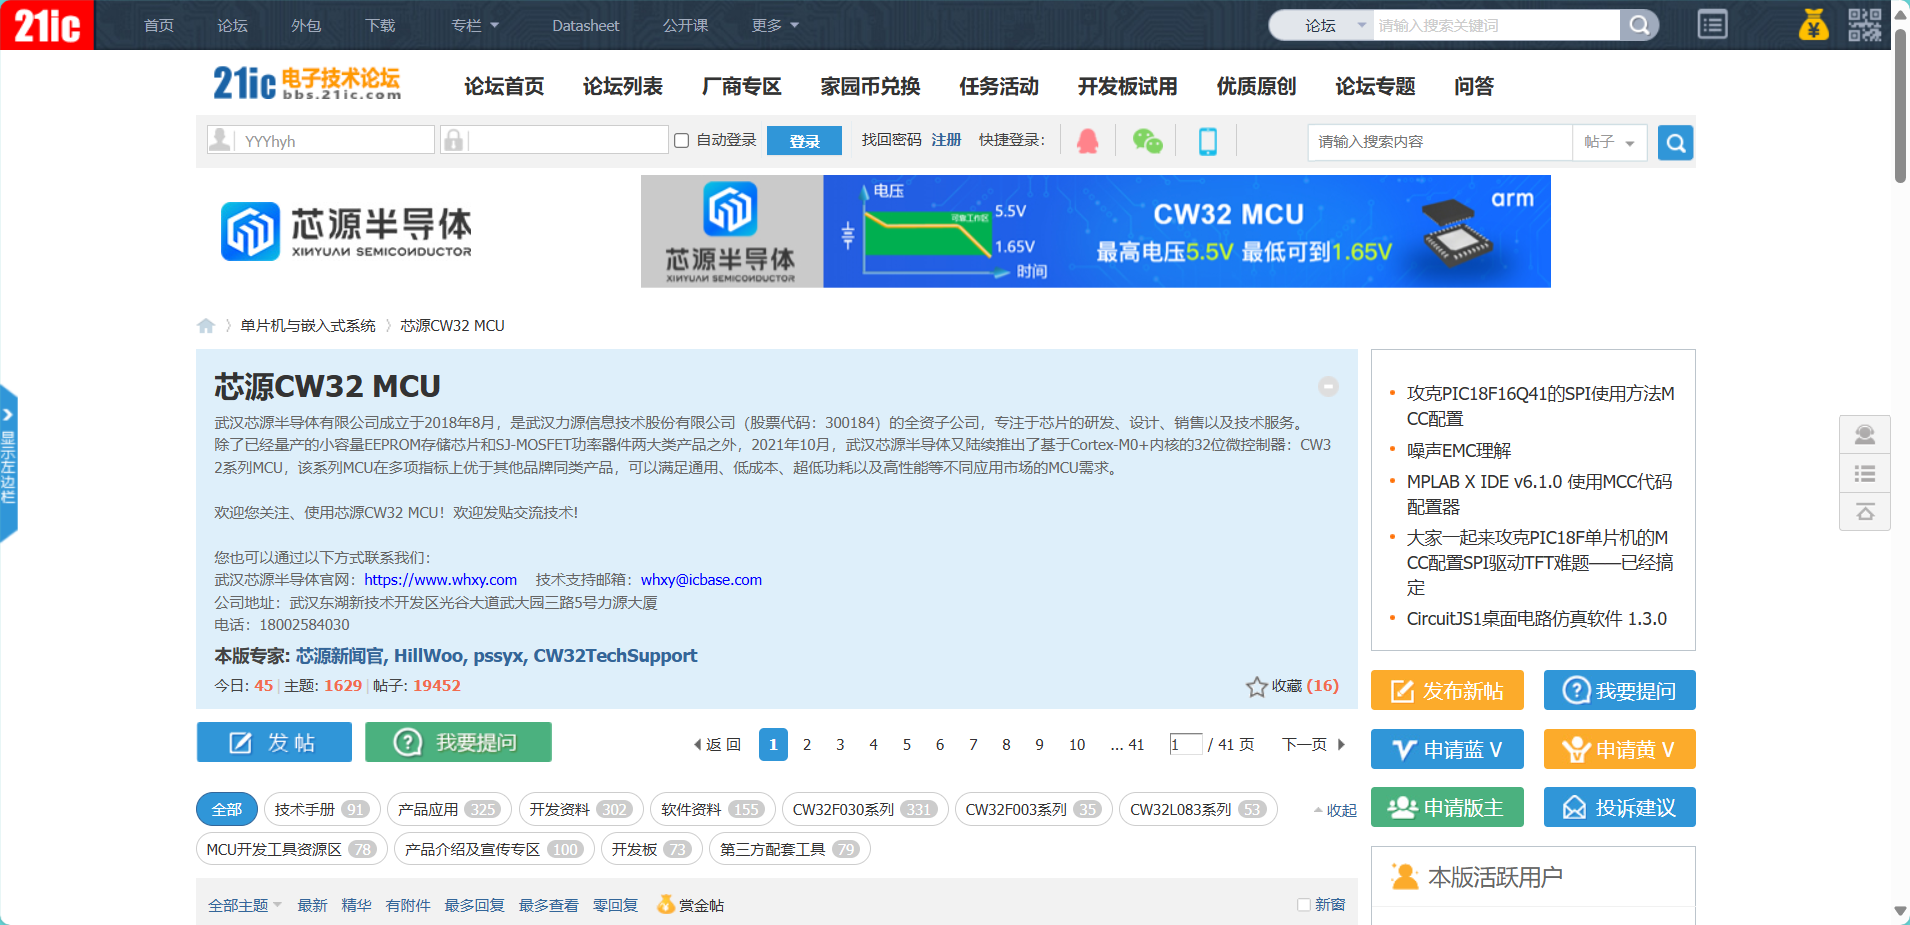Toggle the 新窗 checkbox

click(1304, 905)
